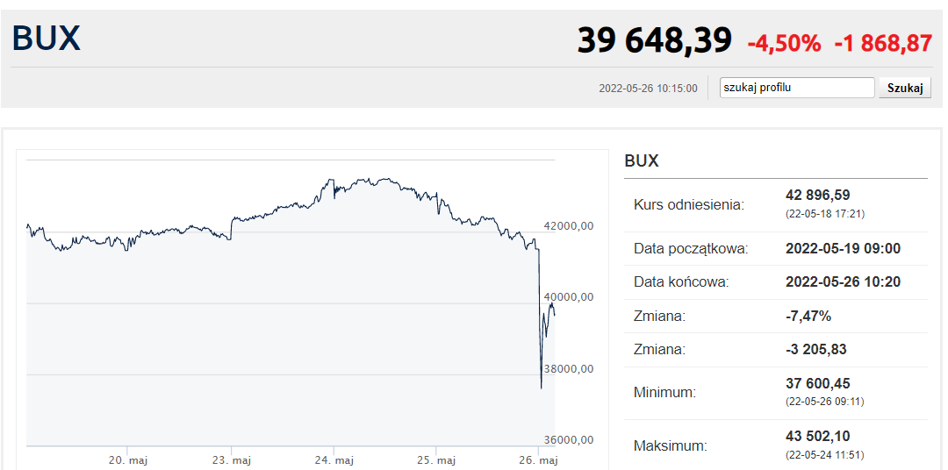
Task: Click the large BUX title heading
Action: point(46,38)
